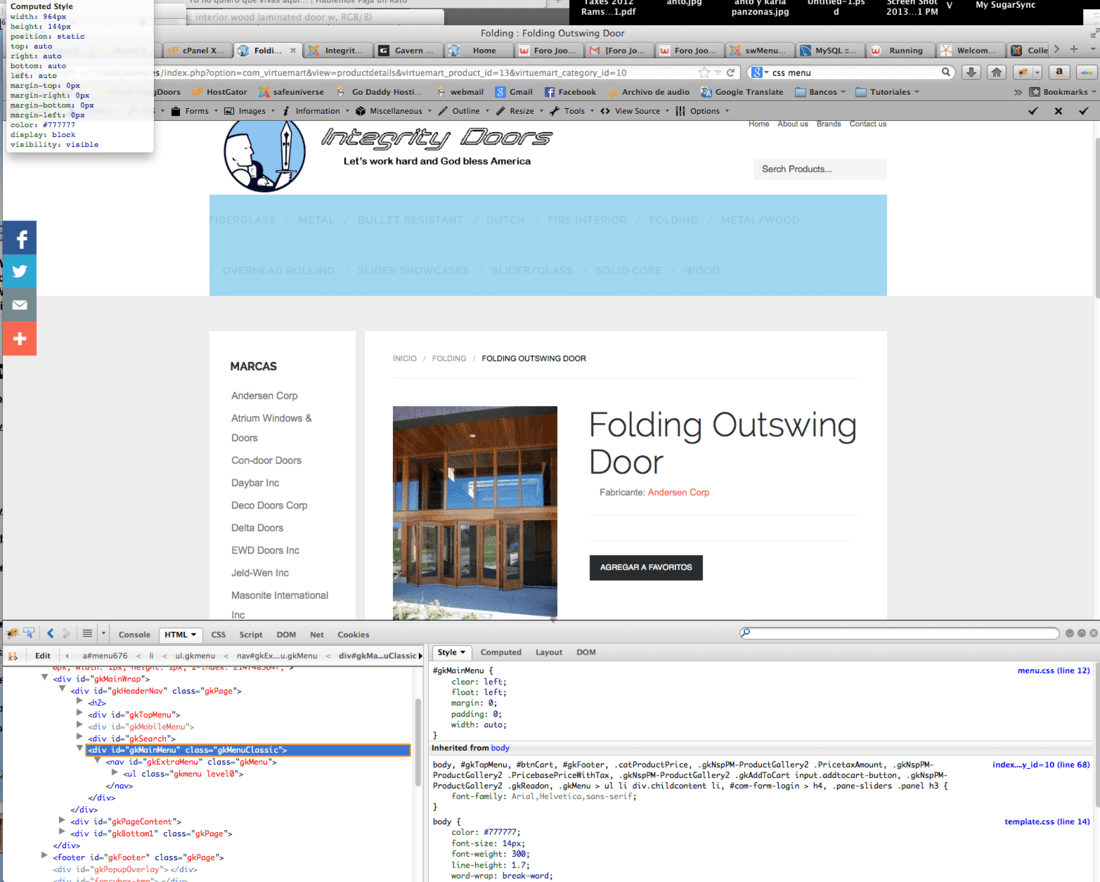Click Firebug HTML panel vertical scrollbar
The image size is (1100, 882).
click(419, 740)
